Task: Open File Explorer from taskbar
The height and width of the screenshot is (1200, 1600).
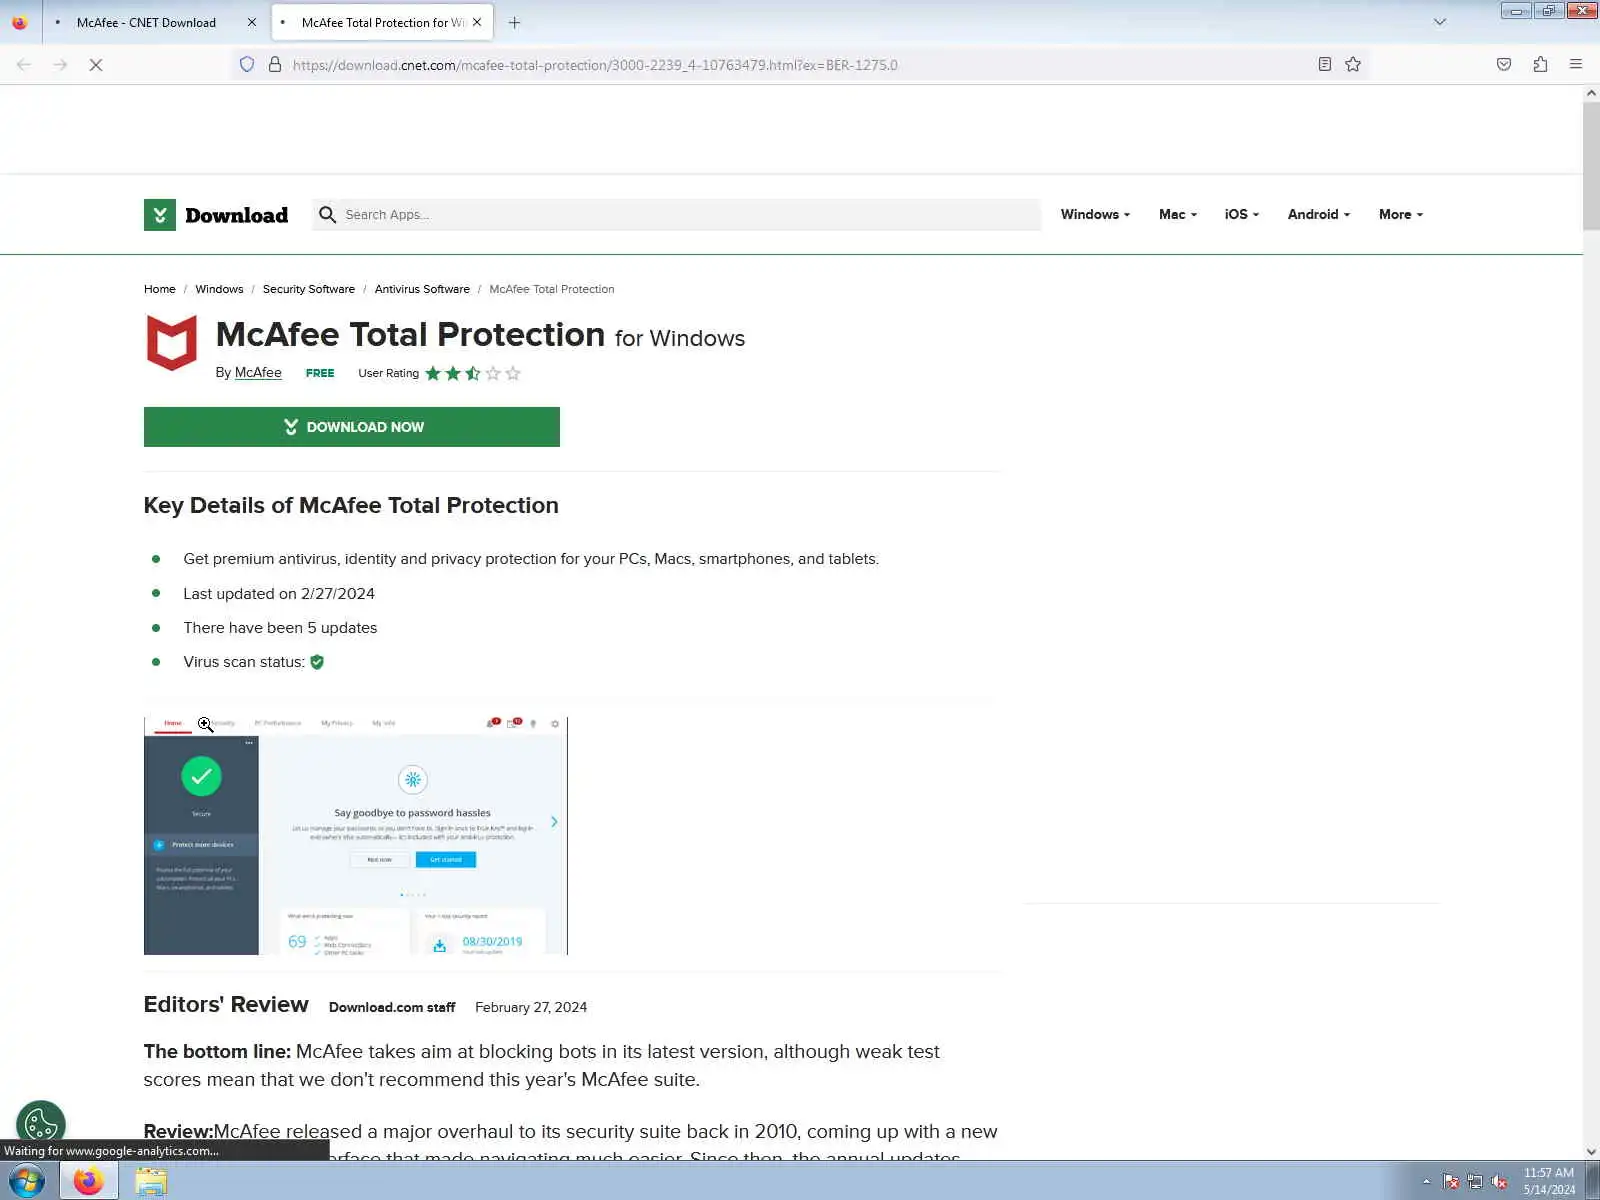Action: pyautogui.click(x=151, y=1181)
